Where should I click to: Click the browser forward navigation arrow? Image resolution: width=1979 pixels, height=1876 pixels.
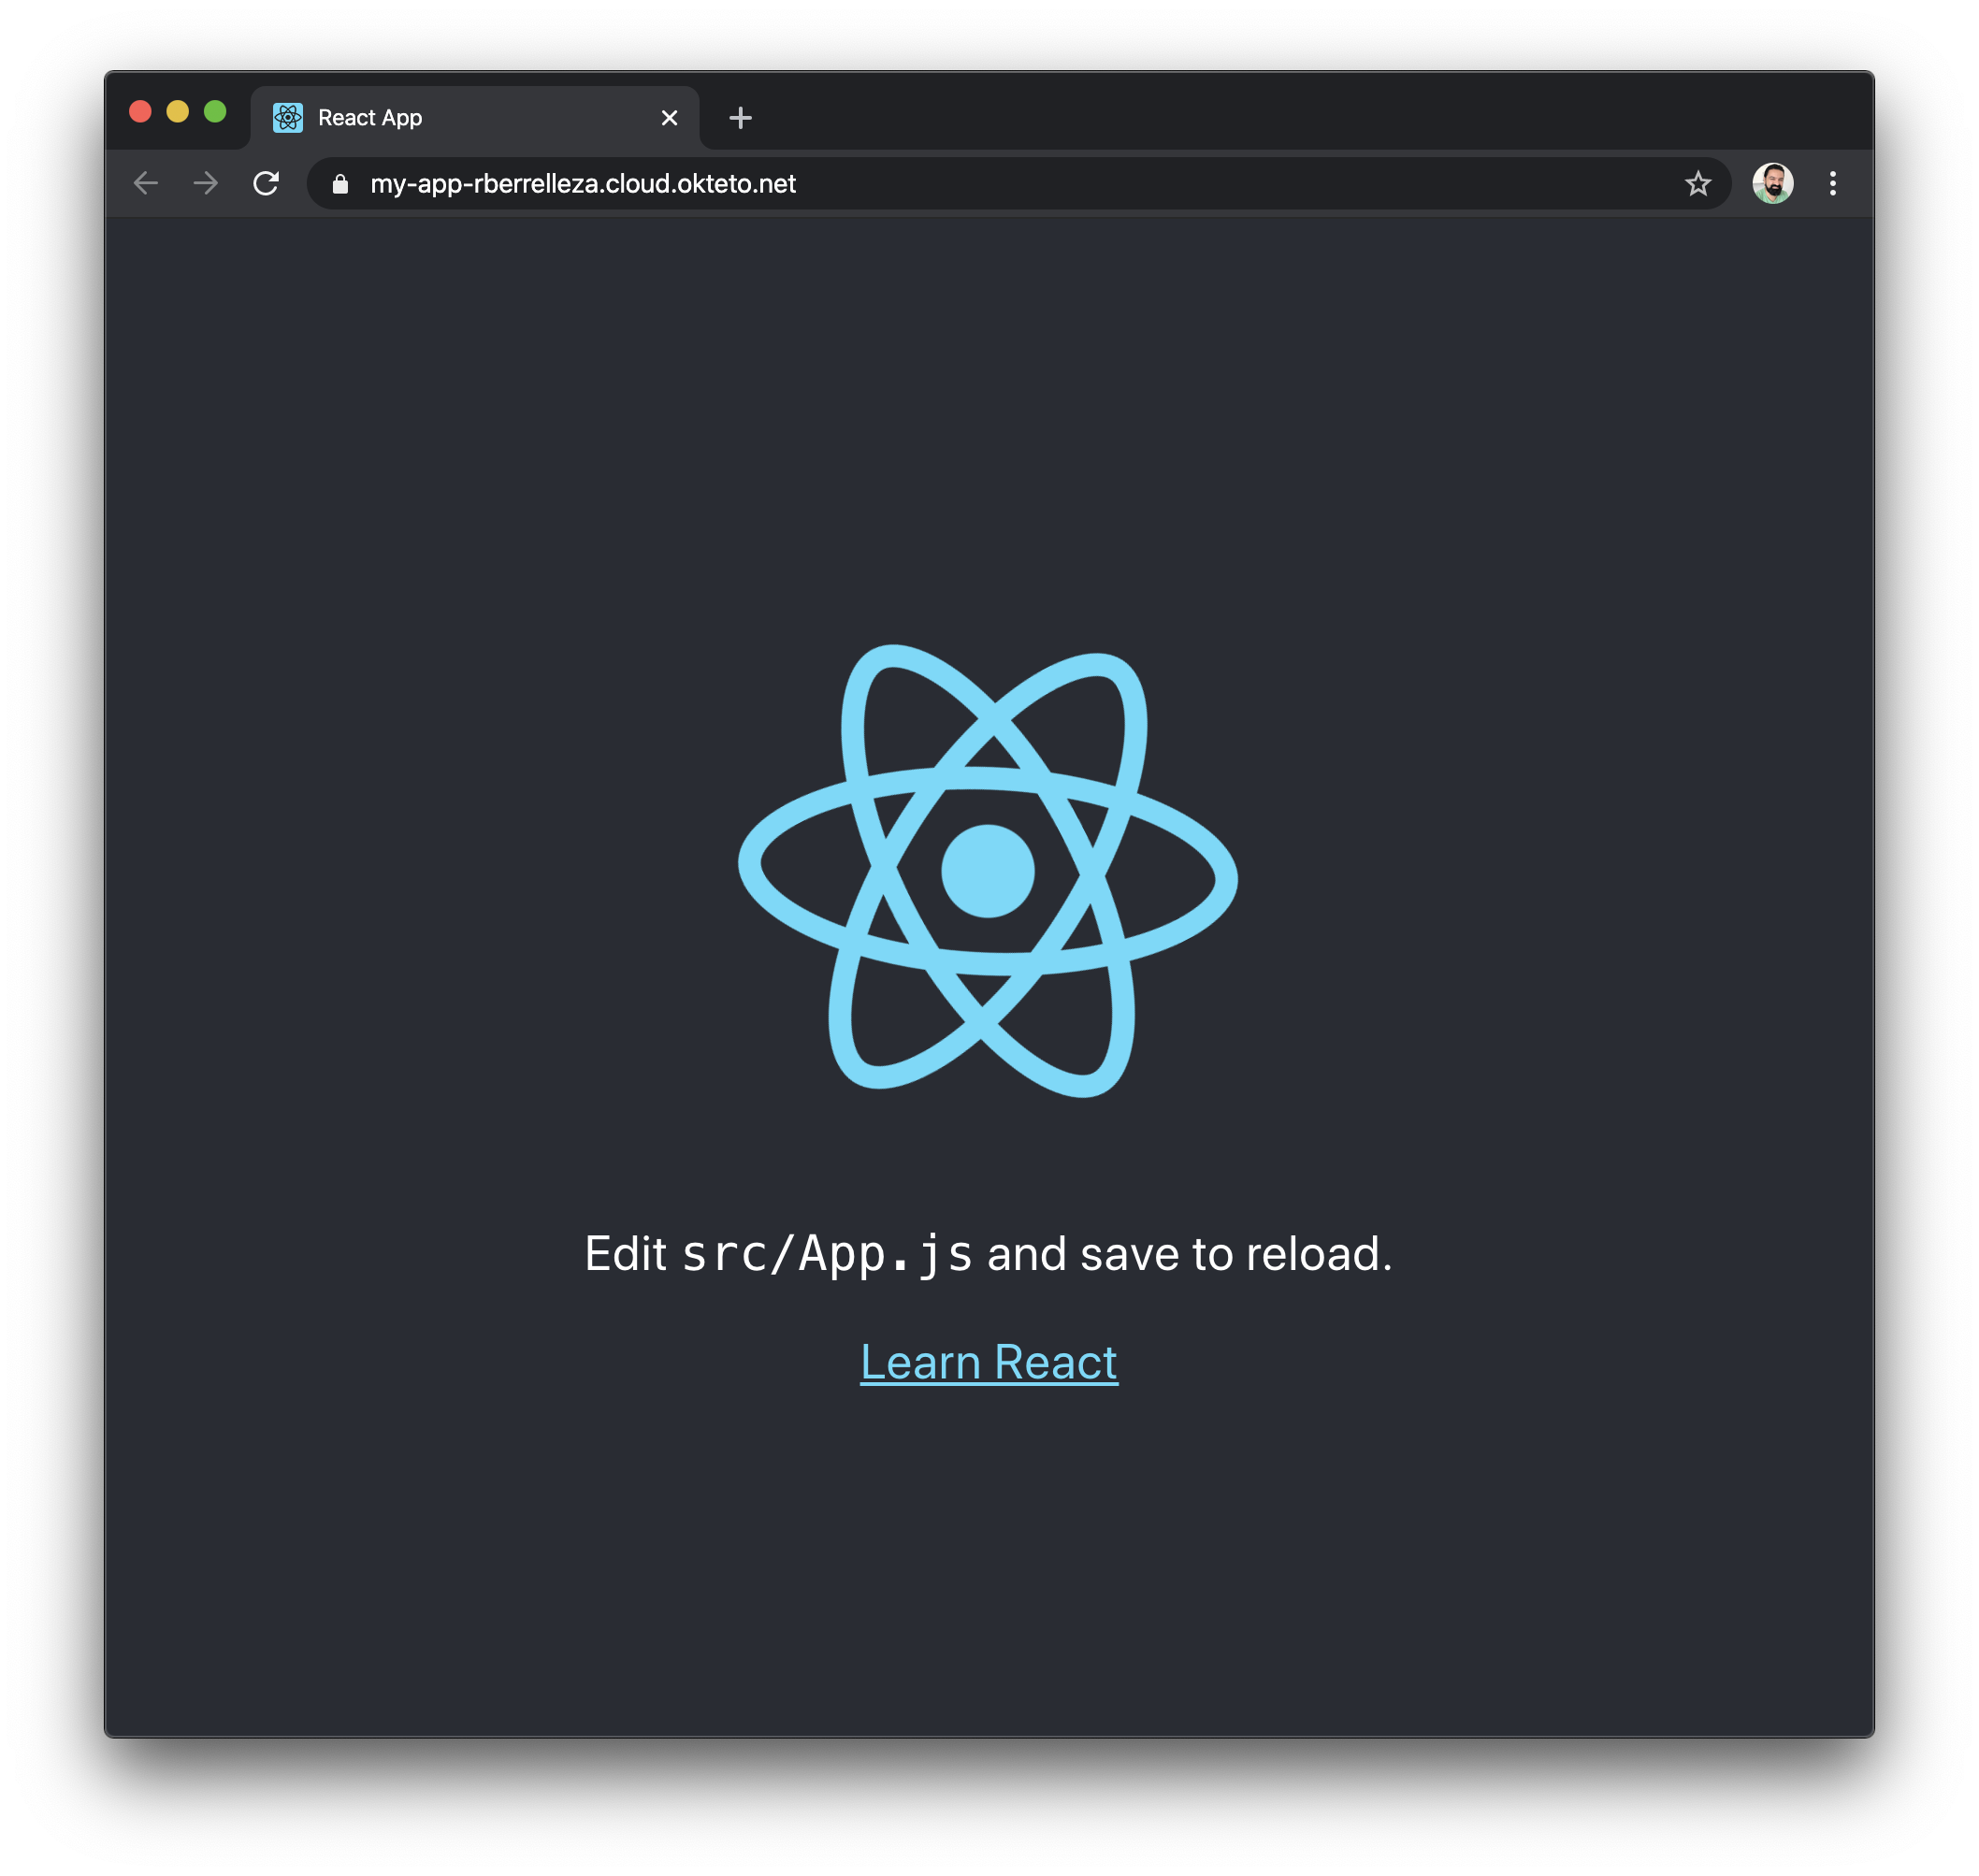[x=203, y=181]
